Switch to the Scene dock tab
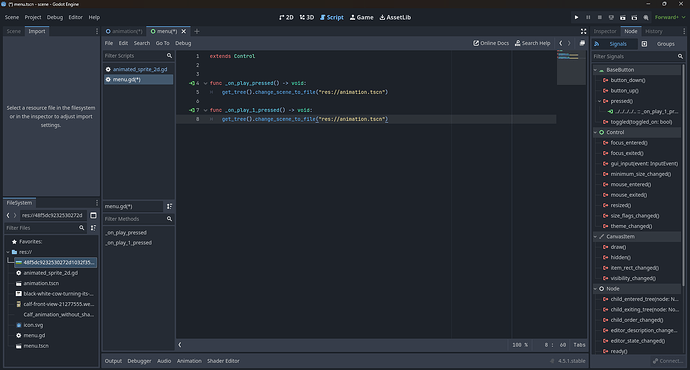The image size is (690, 370). [14, 31]
